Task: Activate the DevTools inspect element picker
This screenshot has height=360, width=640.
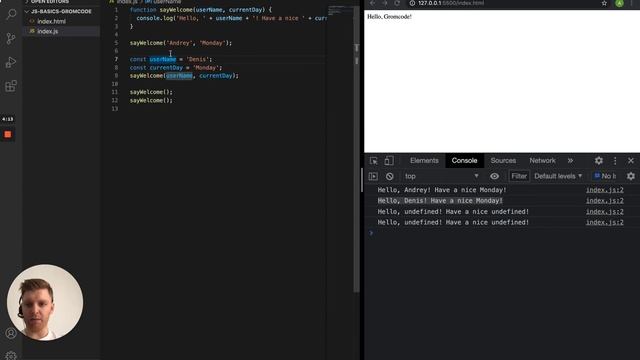Action: [x=373, y=161]
